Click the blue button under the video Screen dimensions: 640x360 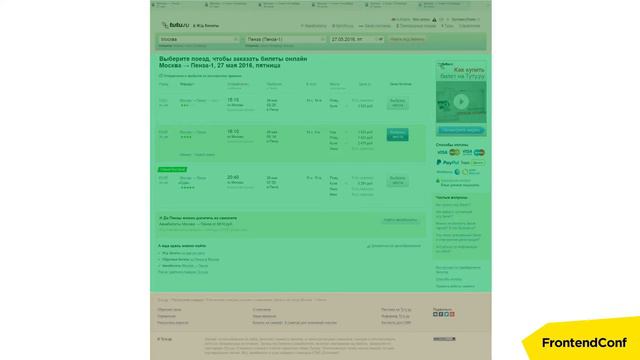461,130
